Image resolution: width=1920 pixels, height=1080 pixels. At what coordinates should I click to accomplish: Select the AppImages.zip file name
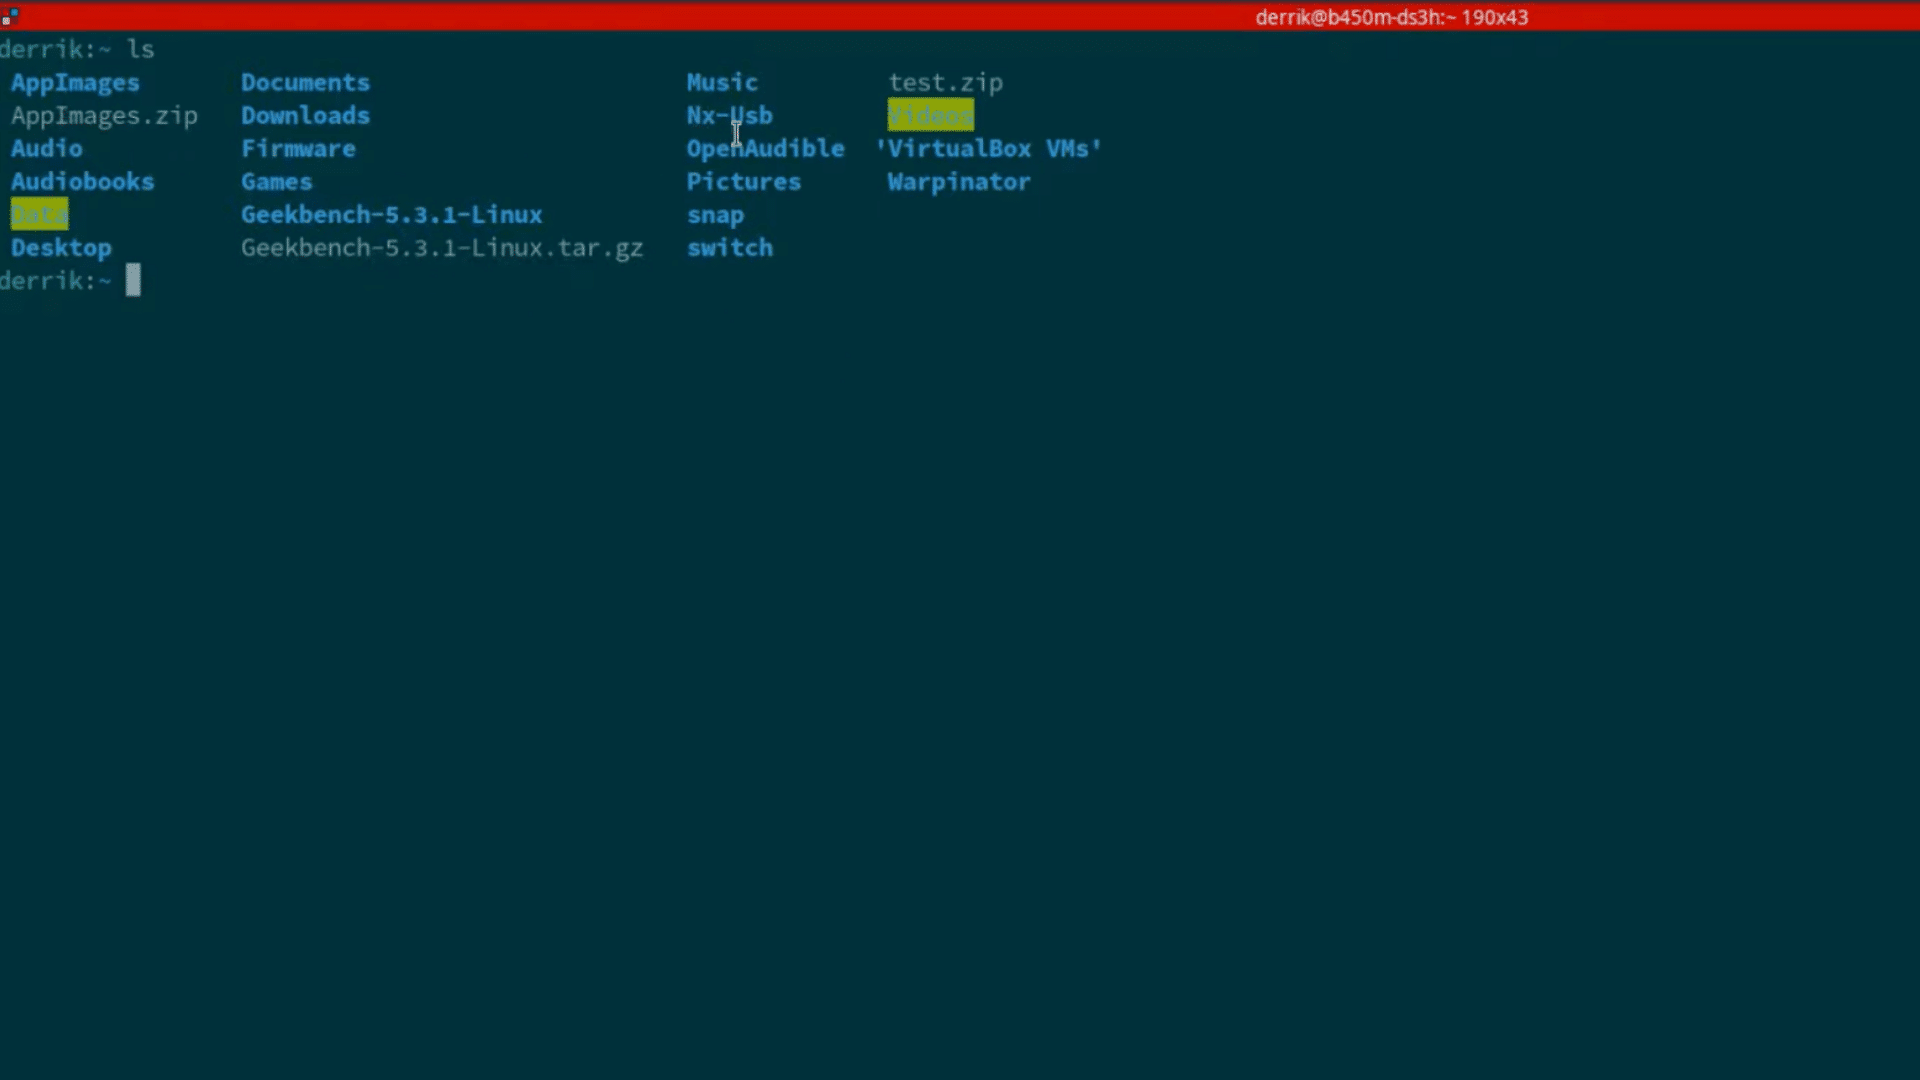pyautogui.click(x=104, y=116)
